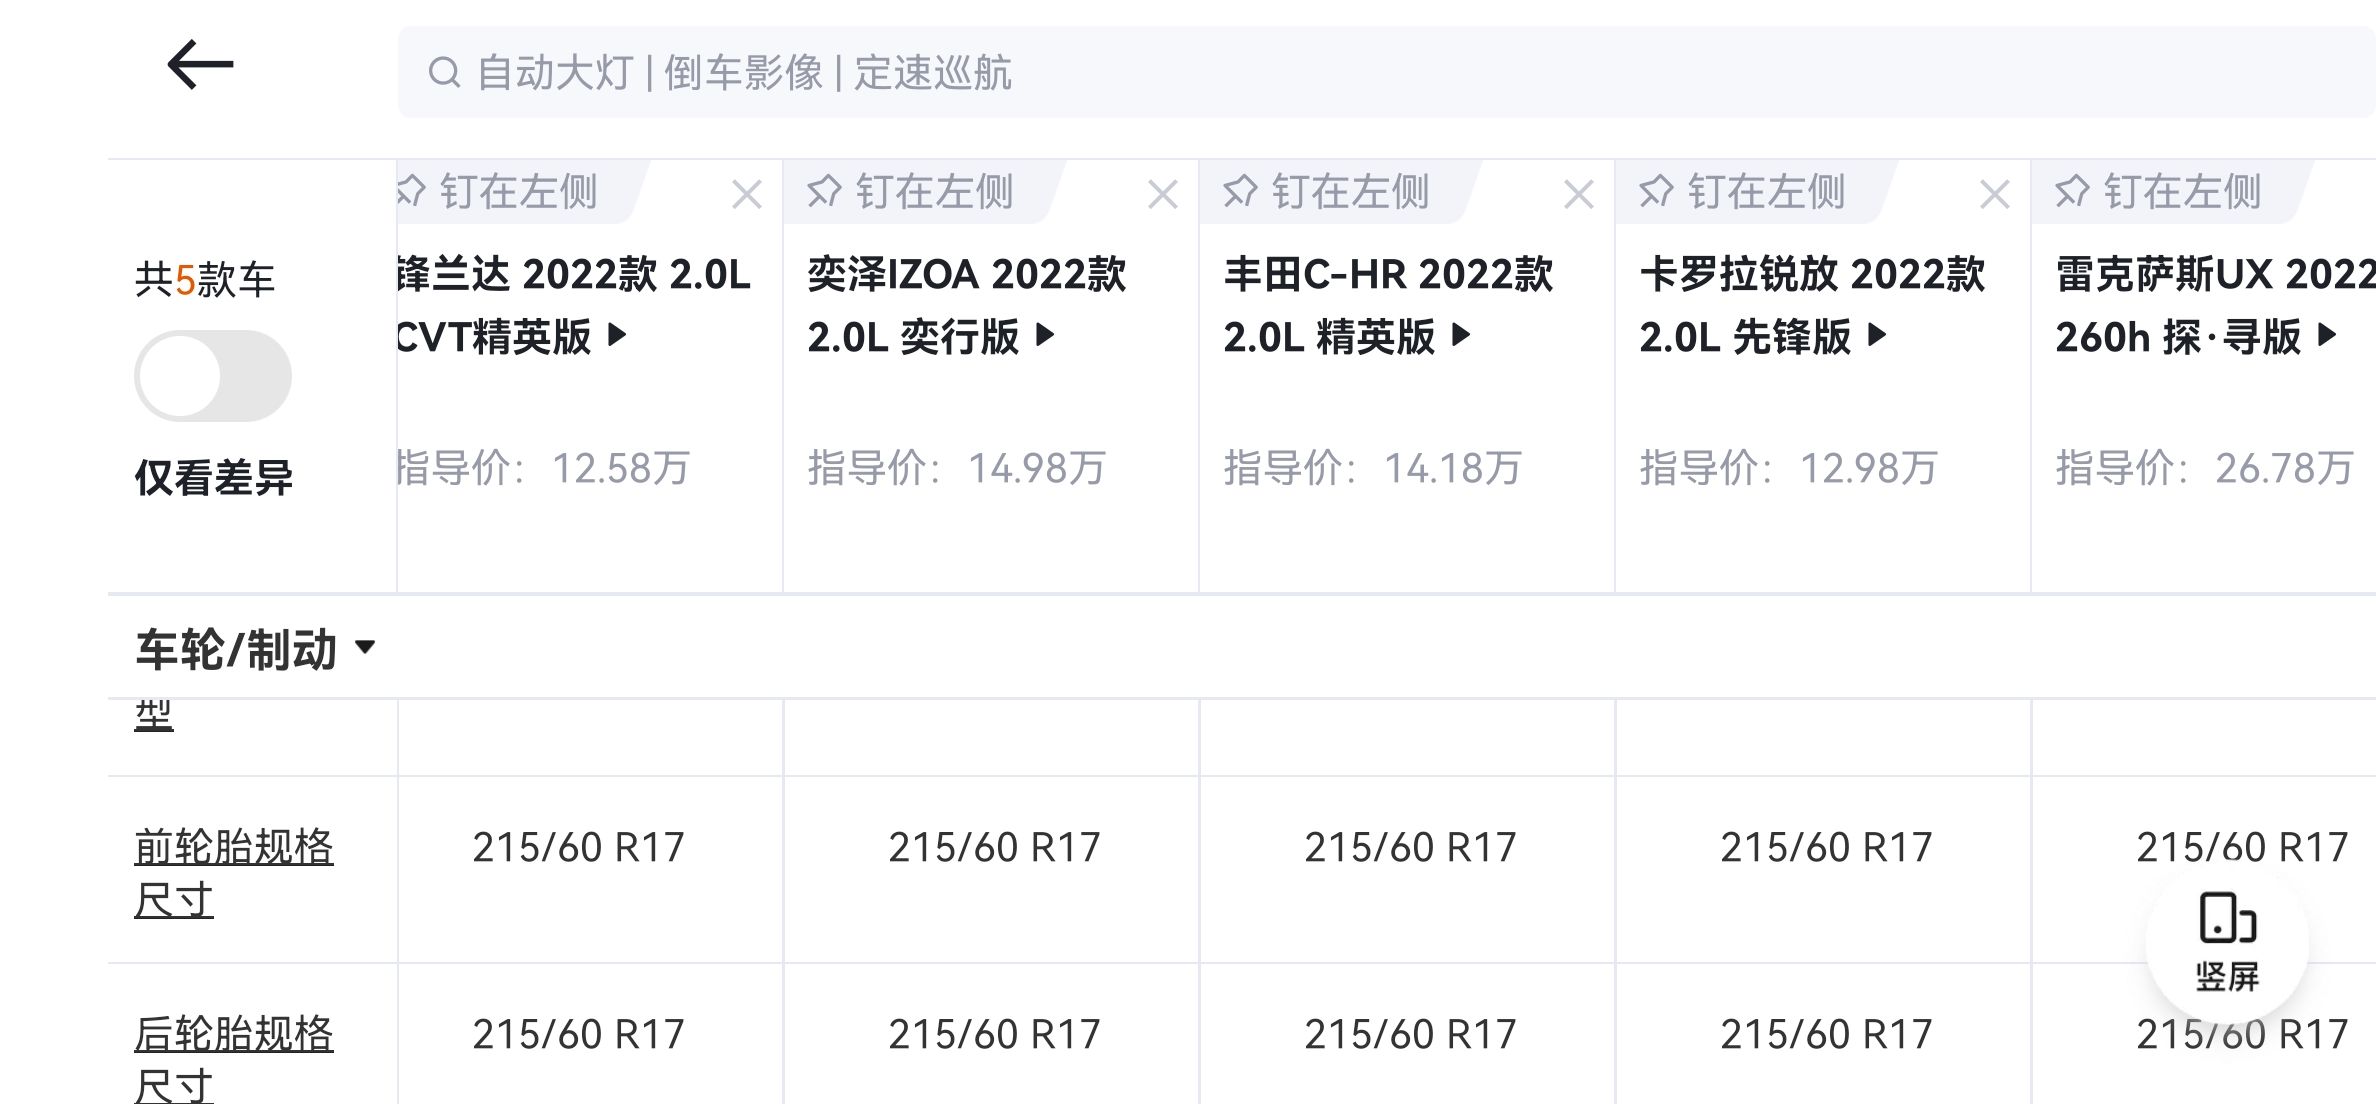Tap the back arrow icon
Screen dimensions: 2376x1104
click(x=200, y=66)
